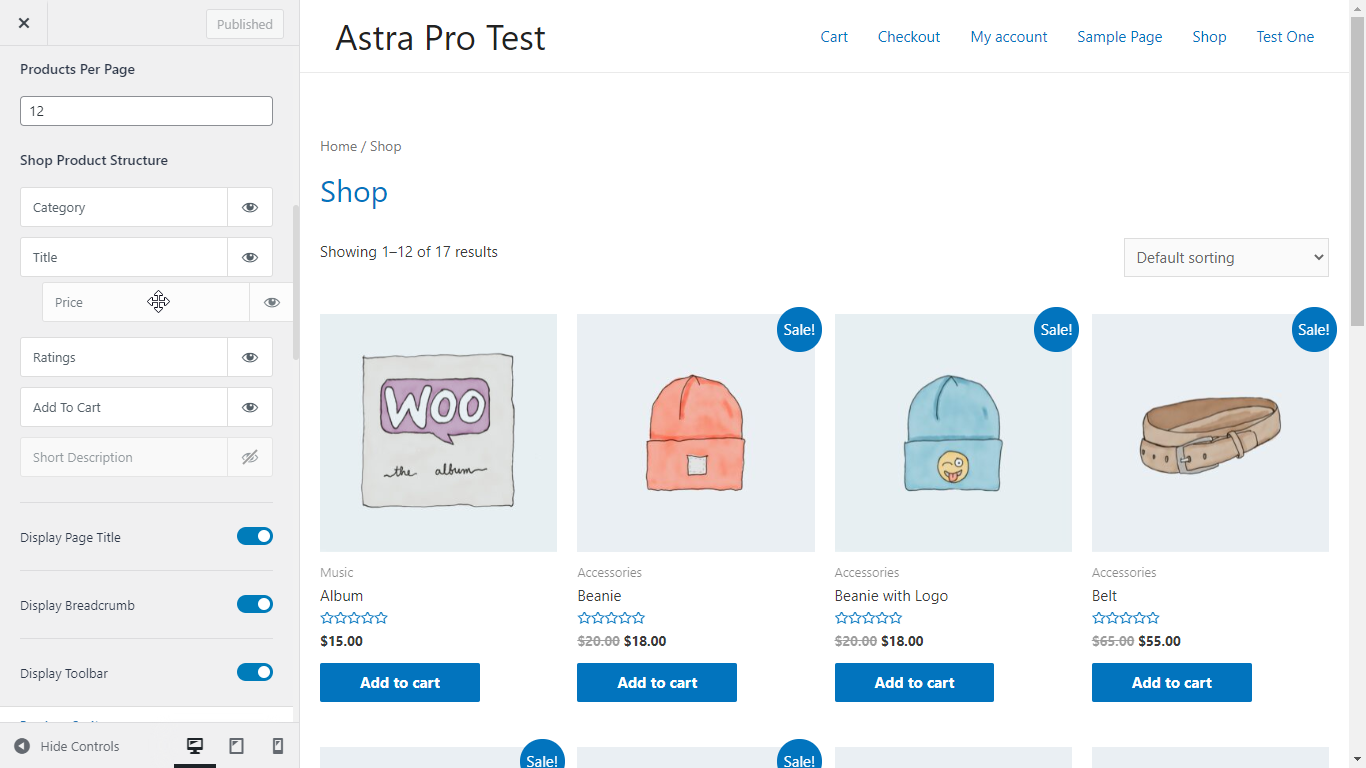Screen dimensions: 1366x768
Task: Click the Published button
Action: pyautogui.click(x=245, y=24)
